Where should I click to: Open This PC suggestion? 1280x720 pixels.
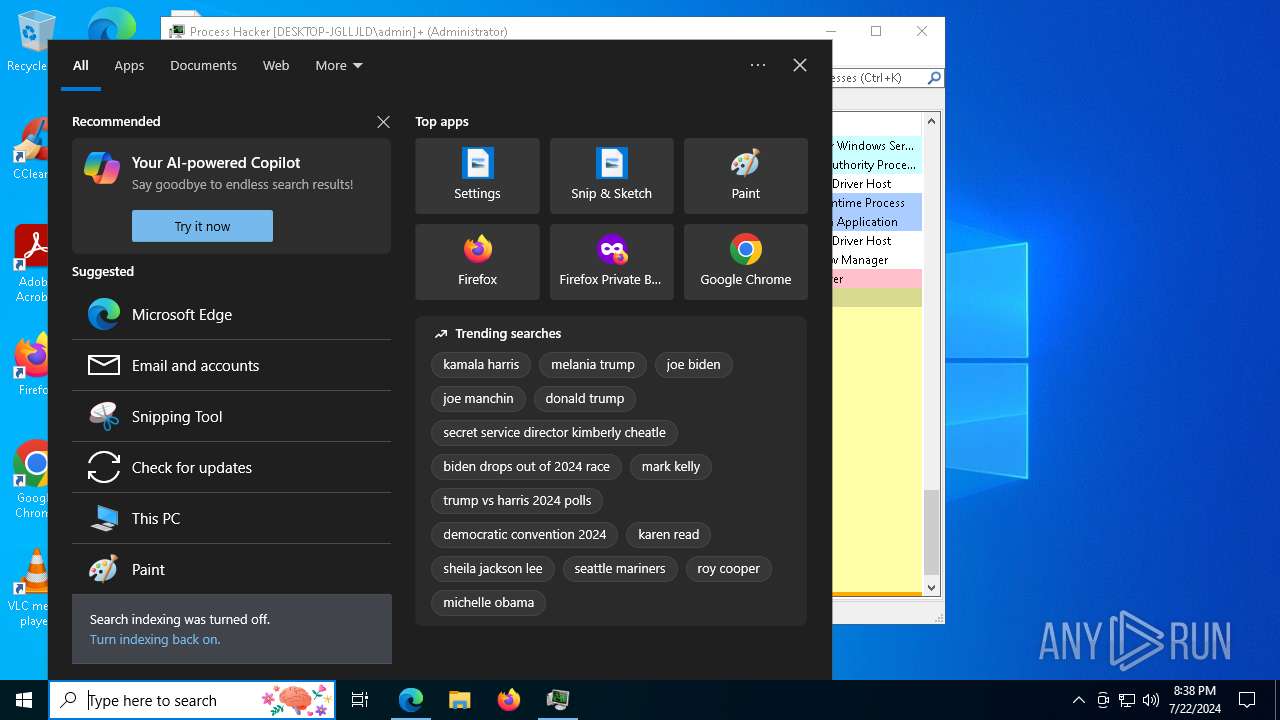click(x=231, y=518)
